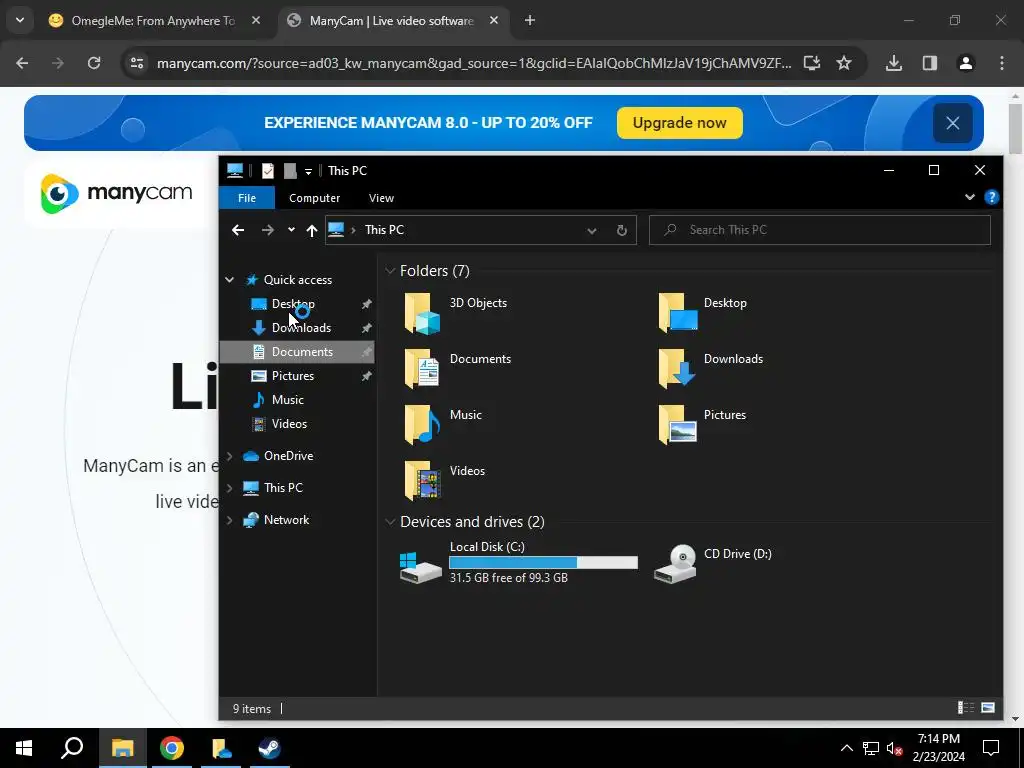Image resolution: width=1024 pixels, height=768 pixels.
Task: Open the Music folder in main pane
Action: 442,424
